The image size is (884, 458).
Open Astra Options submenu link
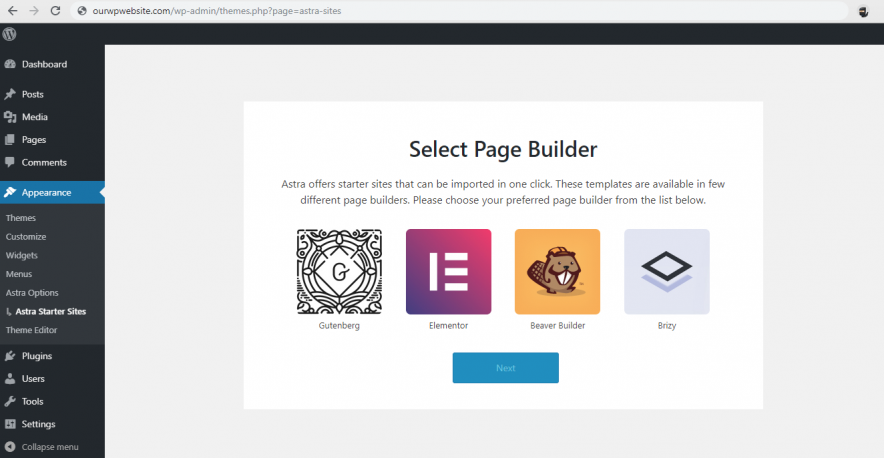click(32, 293)
